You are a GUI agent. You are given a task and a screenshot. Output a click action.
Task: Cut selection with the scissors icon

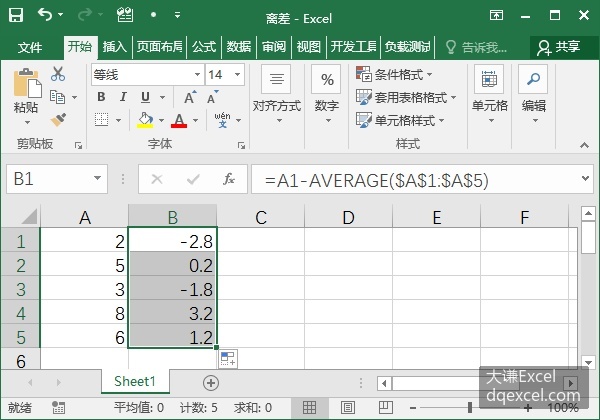(58, 74)
